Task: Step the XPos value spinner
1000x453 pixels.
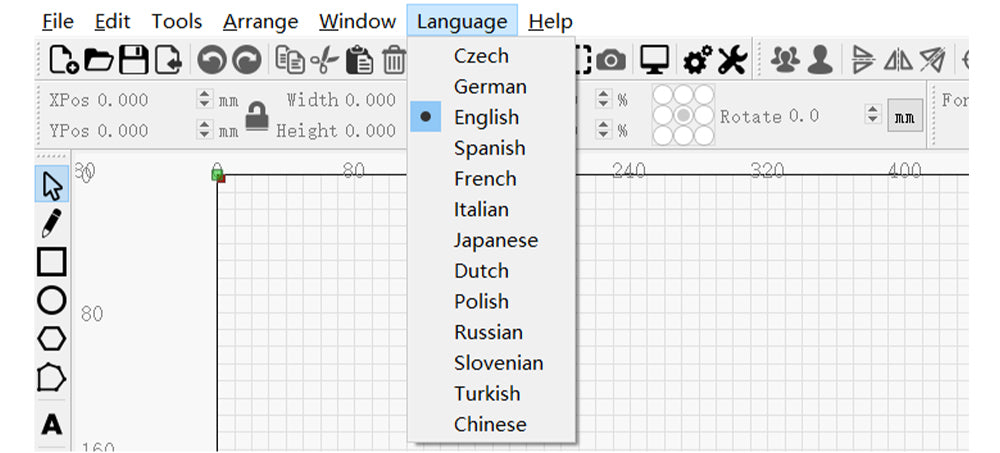Action: pos(205,100)
